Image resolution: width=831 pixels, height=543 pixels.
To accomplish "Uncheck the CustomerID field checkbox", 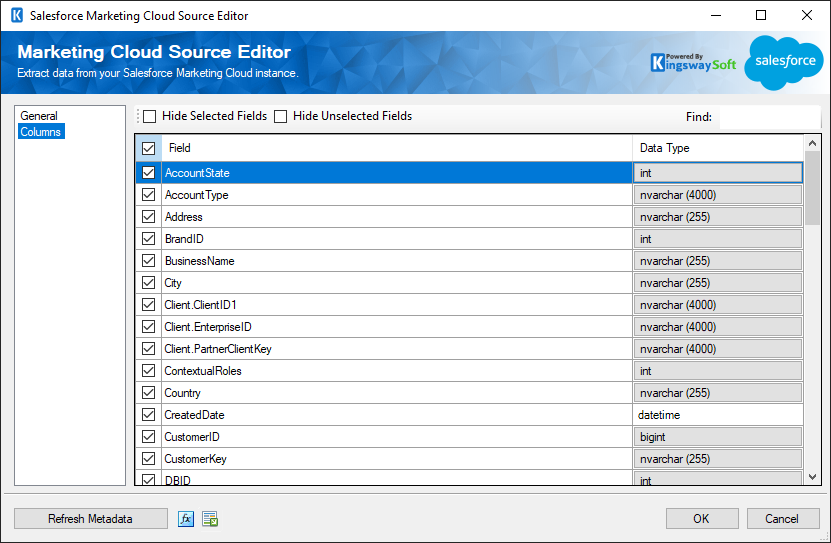I will [x=148, y=437].
